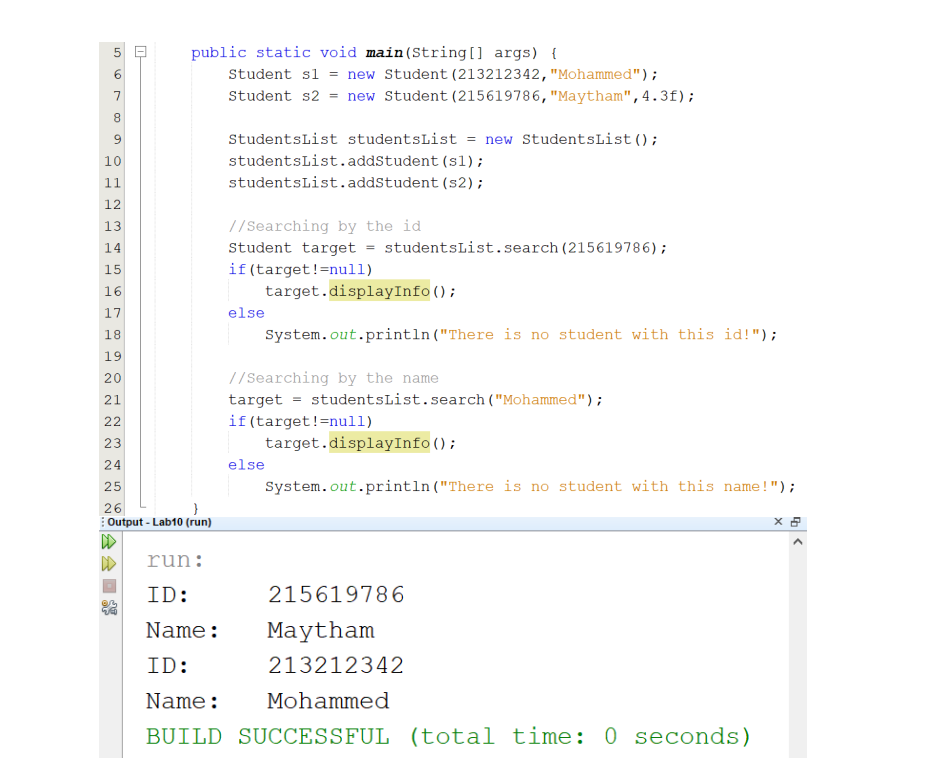930x779 pixels.
Task: Click the green rerun arrow second from top
Action: click(108, 563)
